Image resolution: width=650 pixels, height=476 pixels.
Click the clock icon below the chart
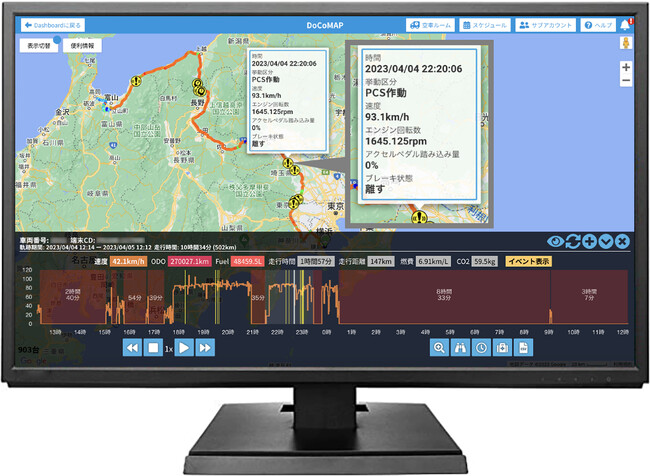point(482,347)
